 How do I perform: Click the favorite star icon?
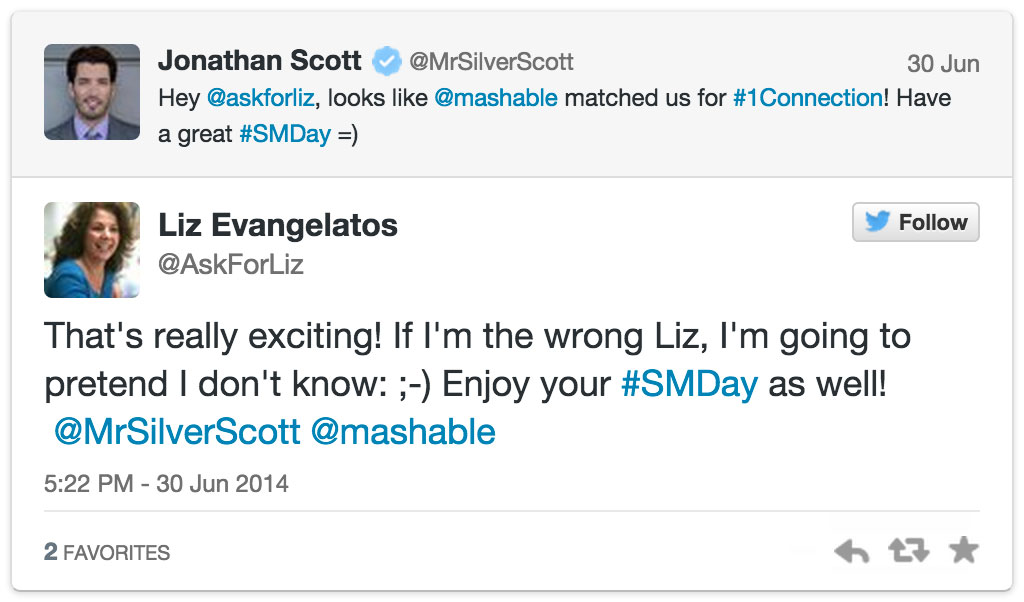963,550
